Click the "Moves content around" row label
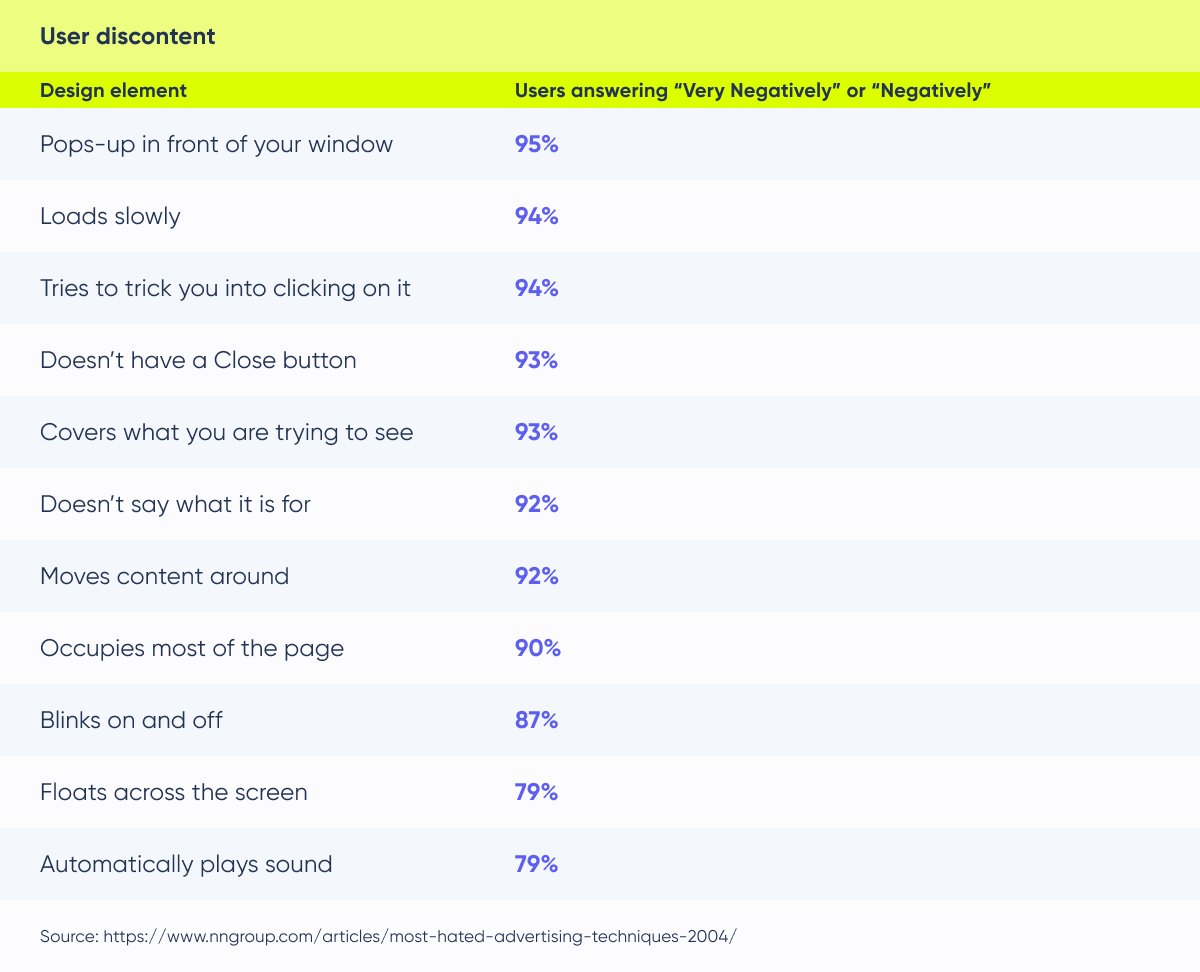 click(x=164, y=576)
